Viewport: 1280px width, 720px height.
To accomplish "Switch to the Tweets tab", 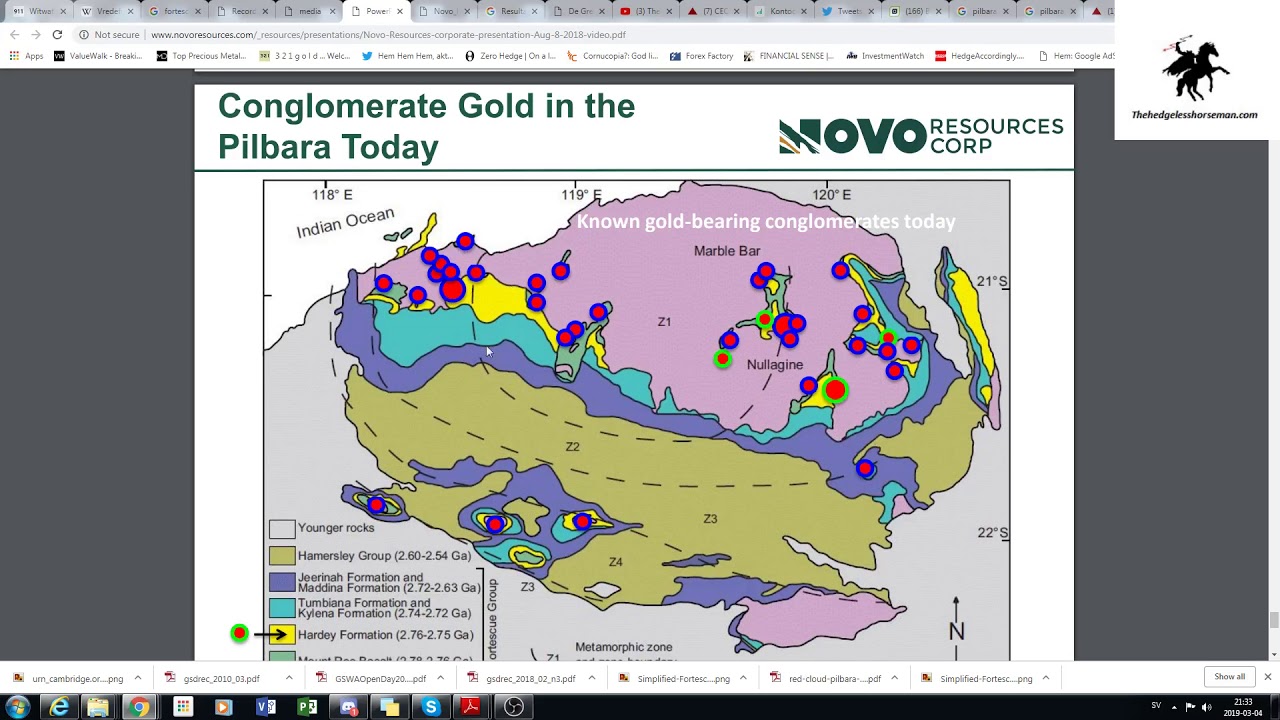I will (x=848, y=11).
